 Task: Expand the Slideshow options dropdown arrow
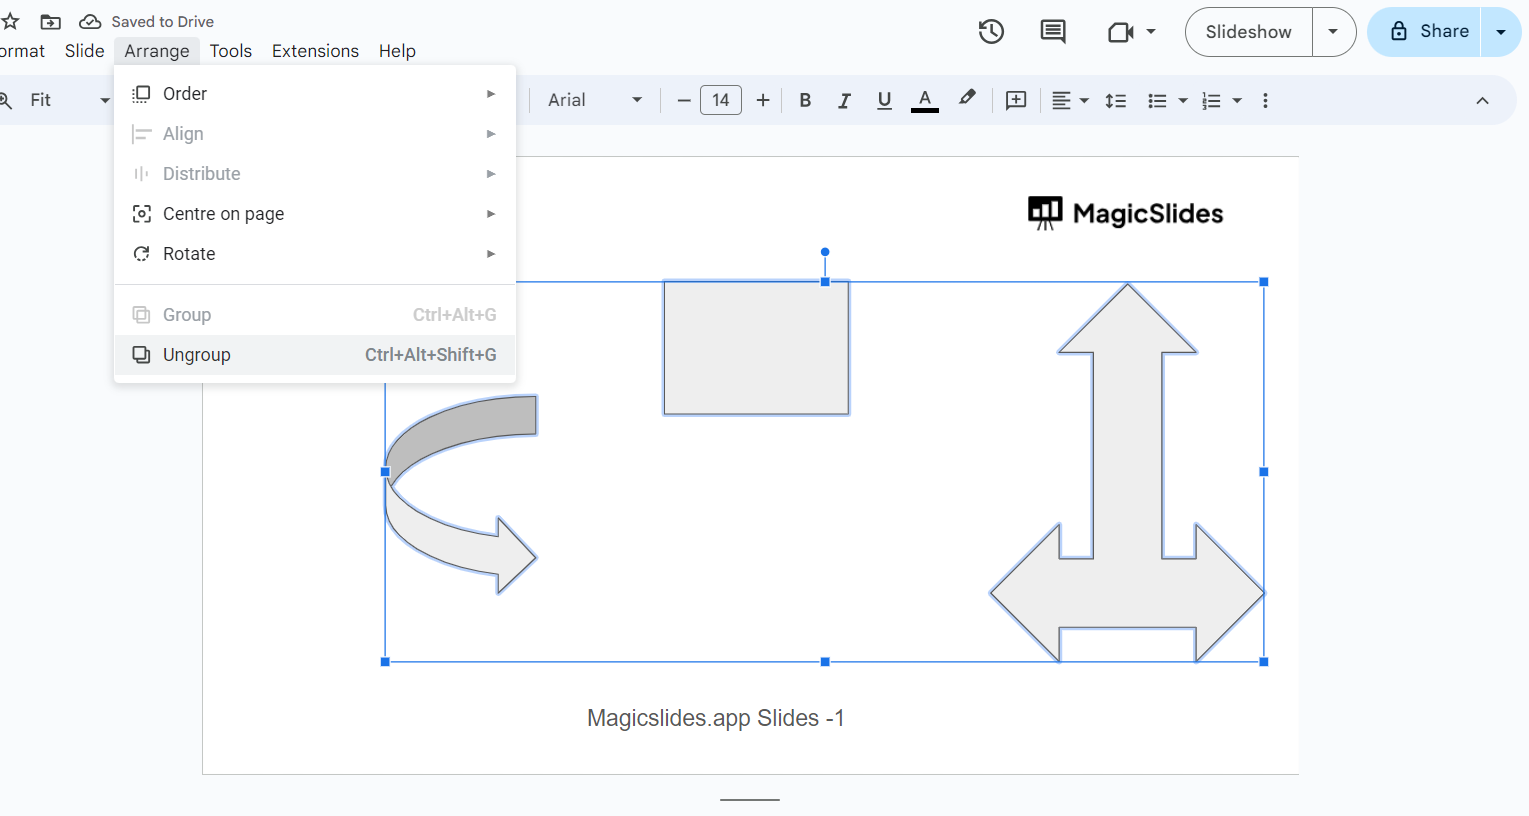point(1333,32)
